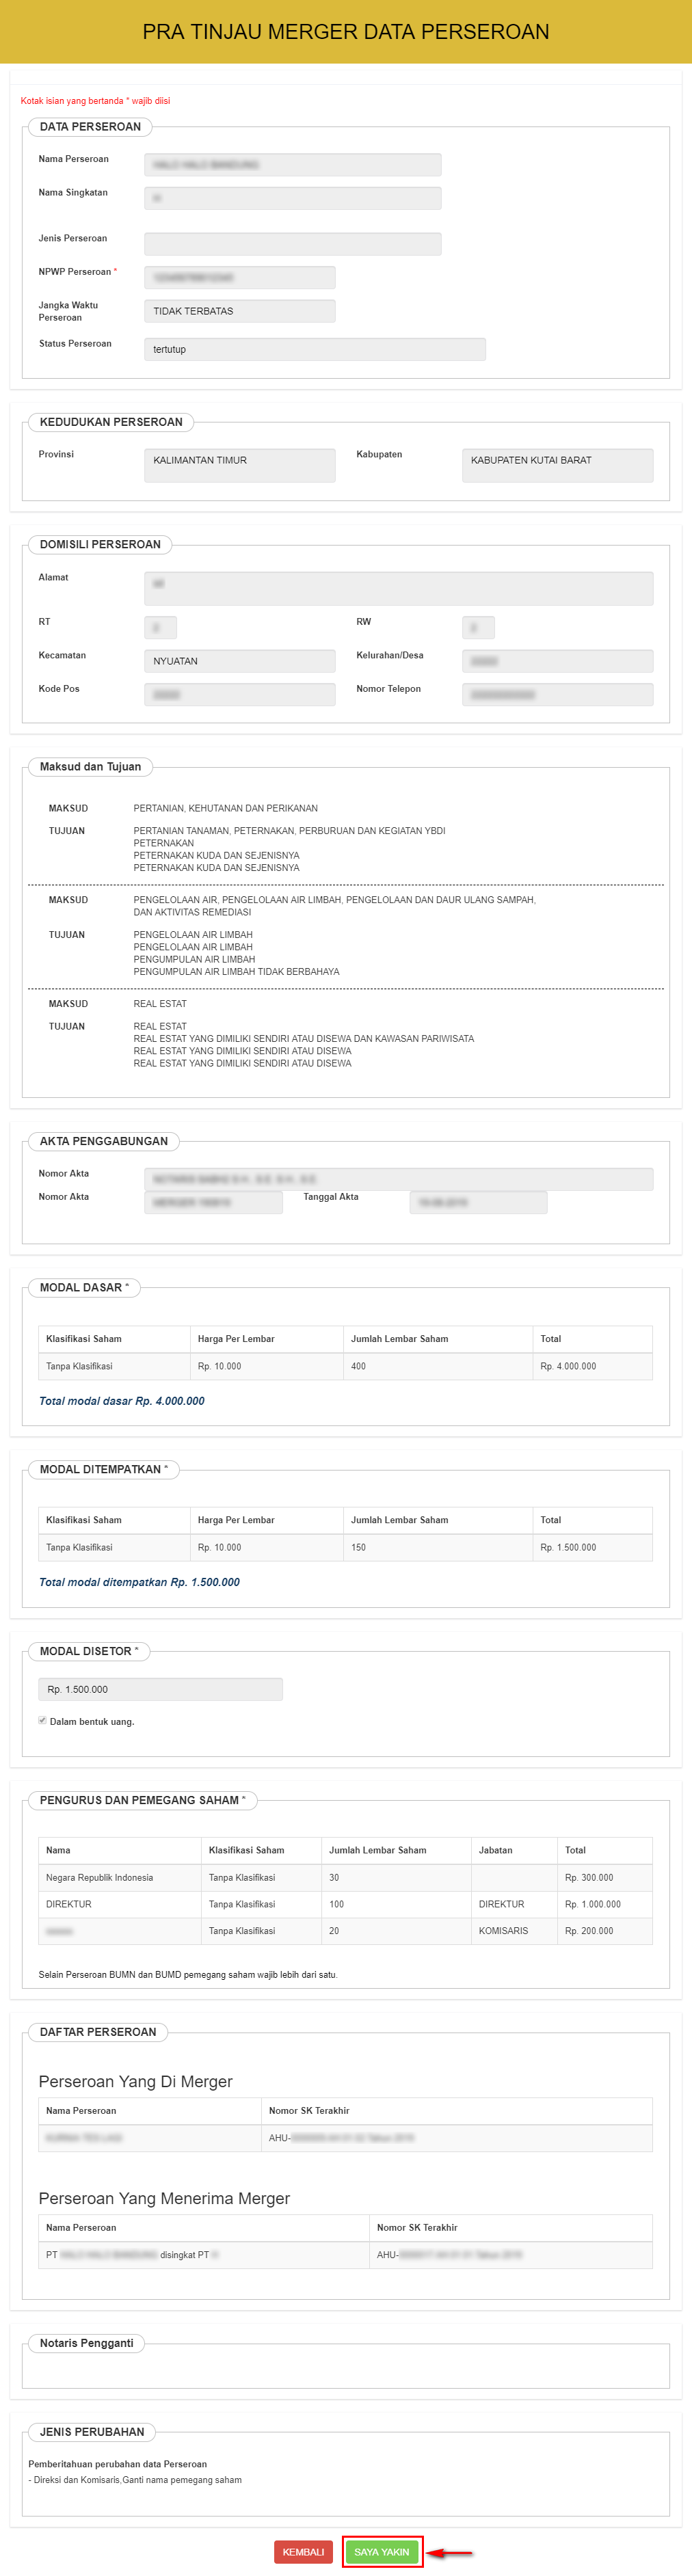Click the red Kotak isian wajib diisi notice
This screenshot has width=692, height=2576.
pyautogui.click(x=95, y=101)
